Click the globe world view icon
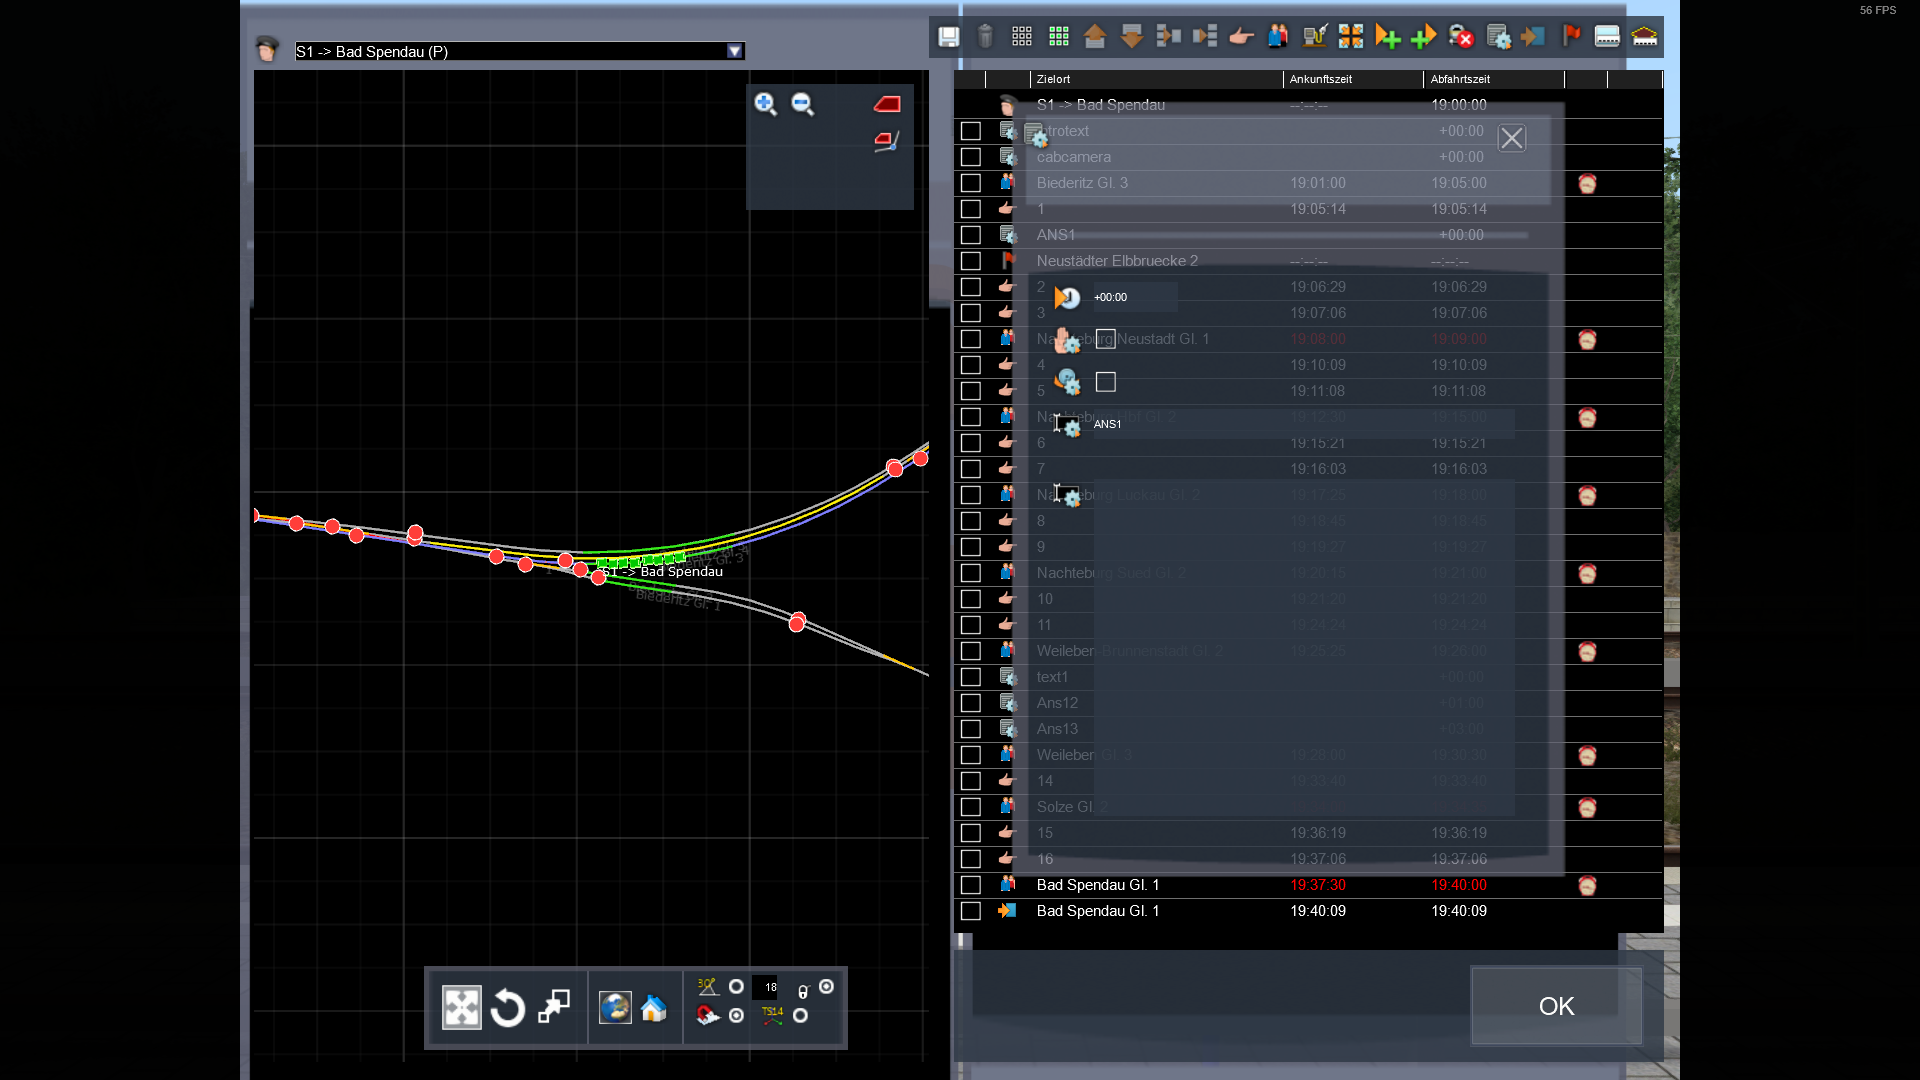The width and height of the screenshot is (1920, 1080). tap(614, 1008)
